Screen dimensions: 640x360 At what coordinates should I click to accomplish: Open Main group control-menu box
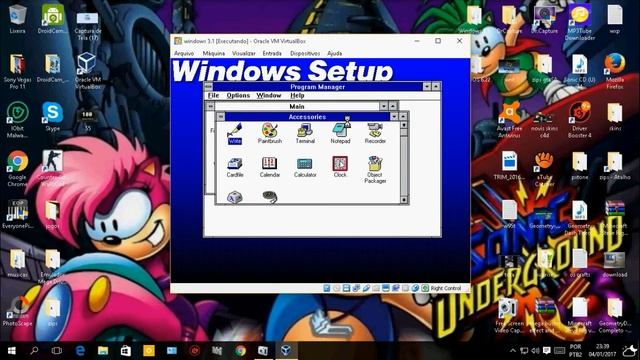(x=210, y=106)
